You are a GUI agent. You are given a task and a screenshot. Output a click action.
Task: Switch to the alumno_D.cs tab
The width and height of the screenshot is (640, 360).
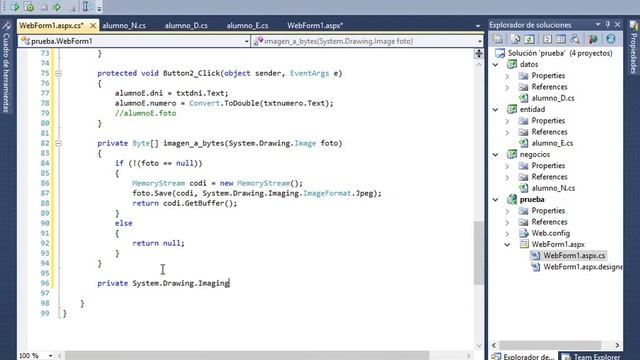click(x=186, y=25)
